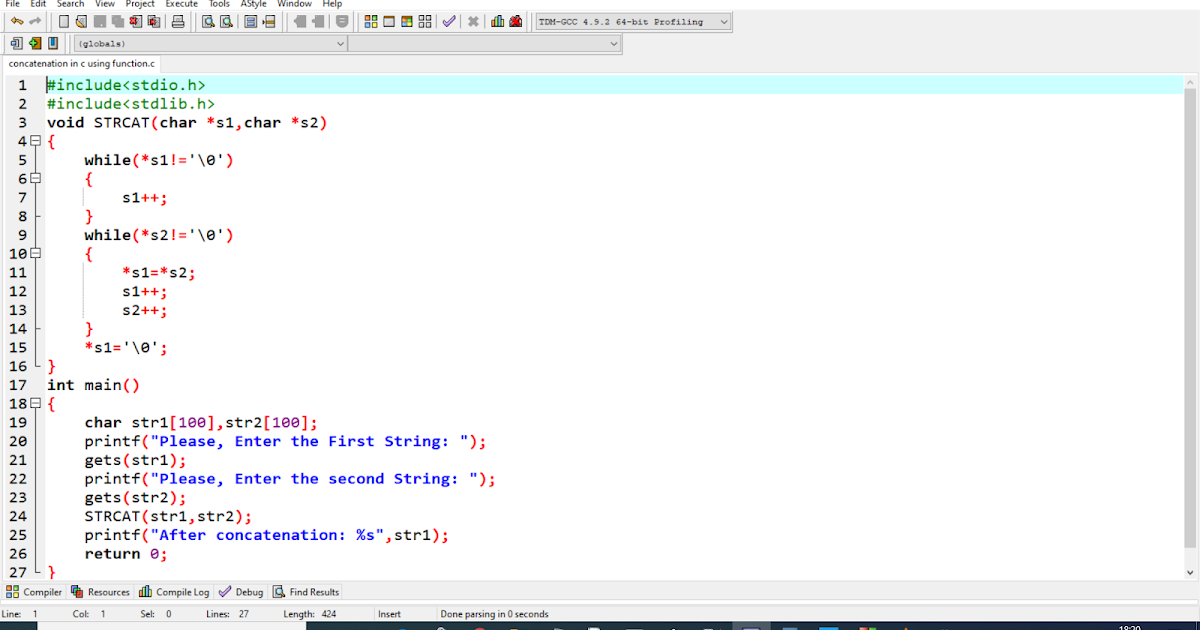Image resolution: width=1200 pixels, height=630 pixels.
Task: Run the compiled program
Action: [388, 21]
